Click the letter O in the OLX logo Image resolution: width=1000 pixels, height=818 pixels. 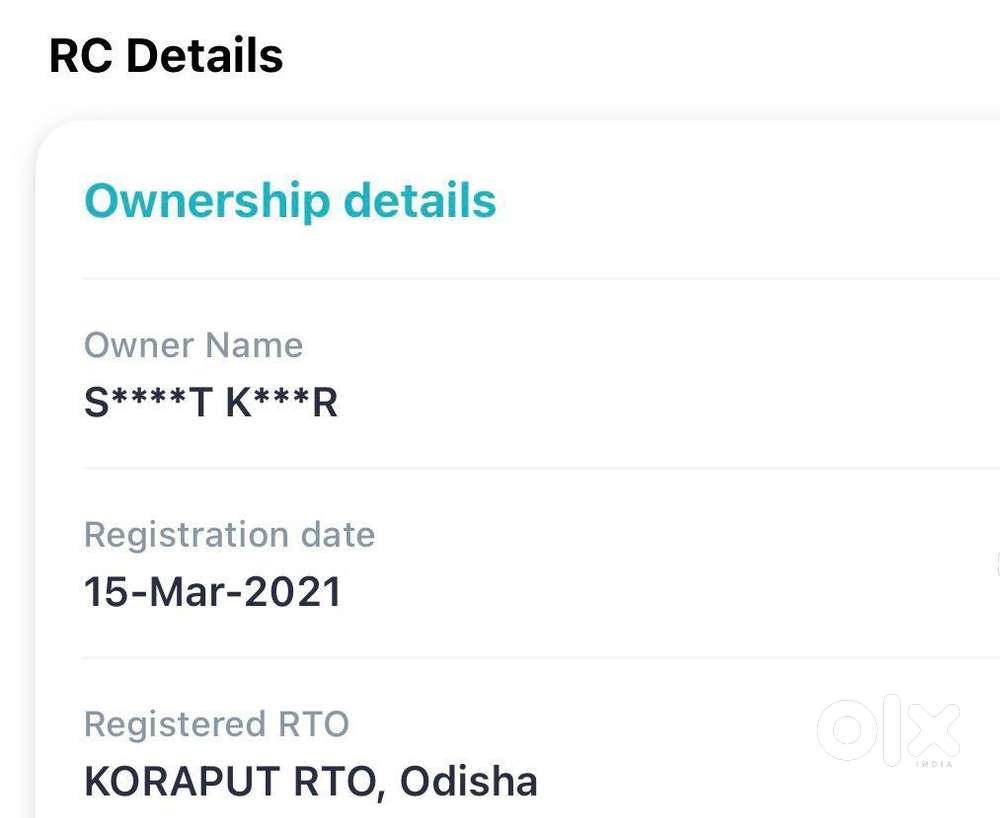pos(847,731)
